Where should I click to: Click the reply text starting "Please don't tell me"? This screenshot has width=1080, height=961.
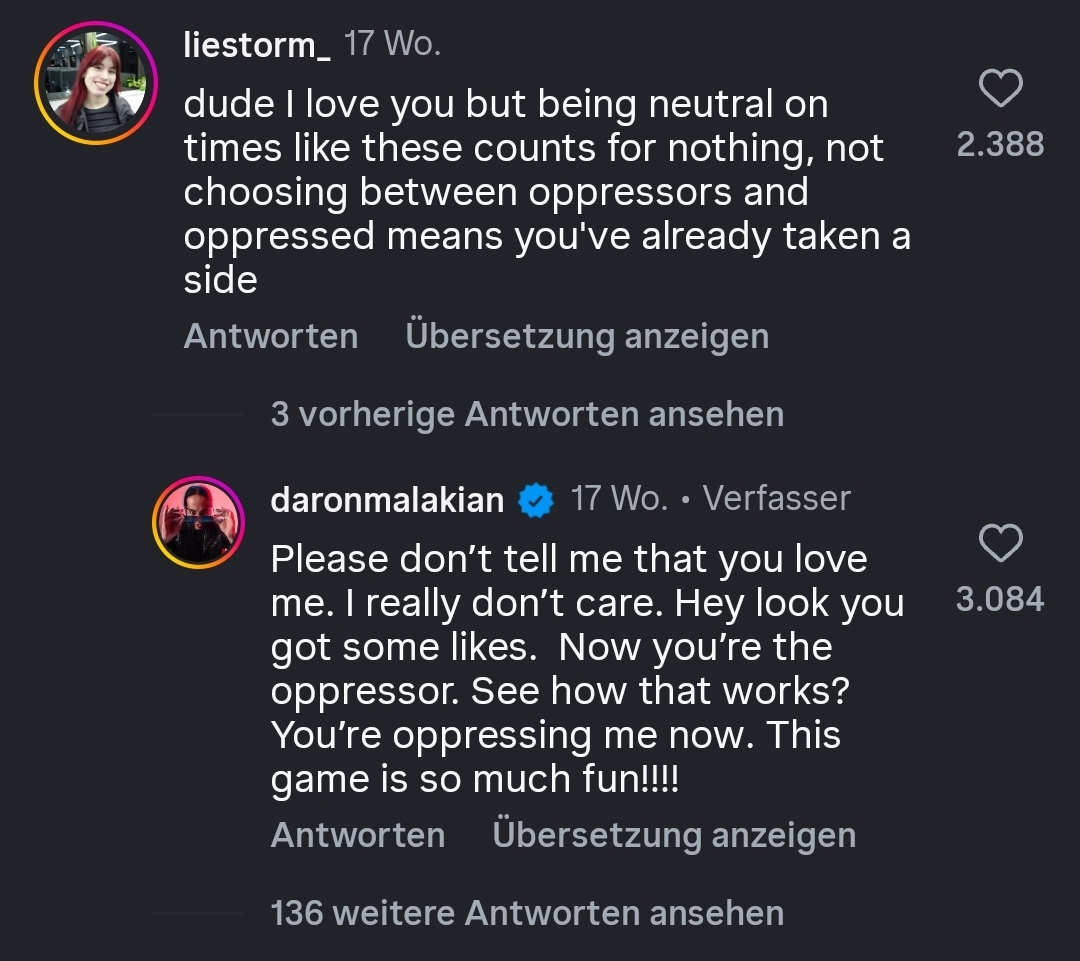tap(587, 669)
